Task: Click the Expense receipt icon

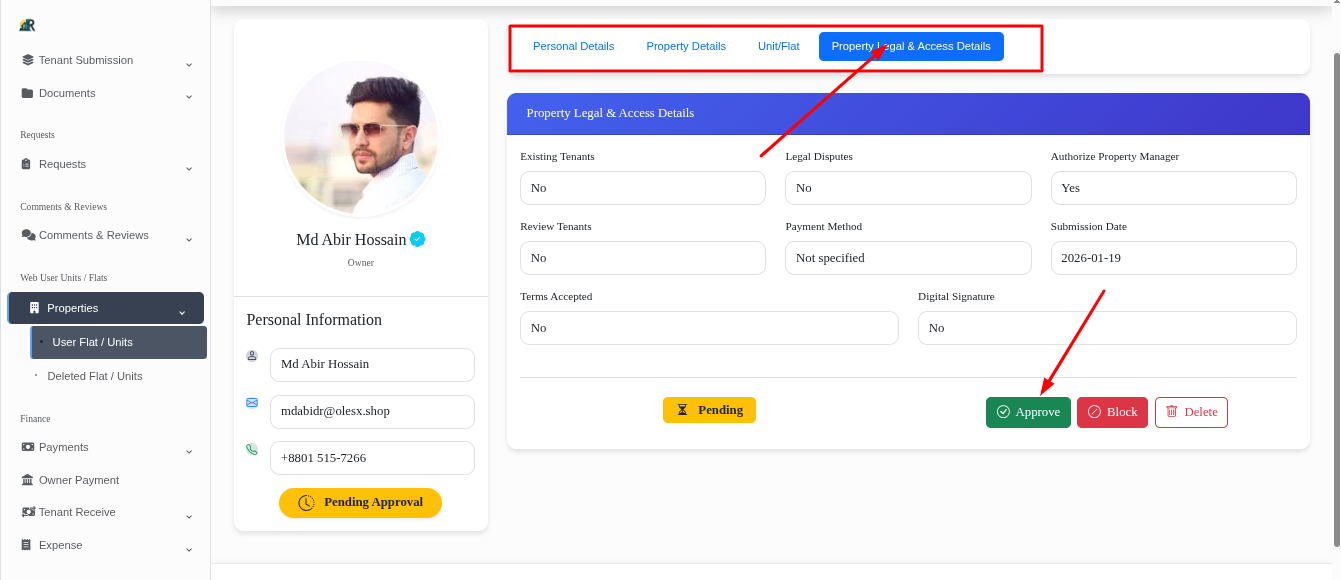Action: point(28,545)
